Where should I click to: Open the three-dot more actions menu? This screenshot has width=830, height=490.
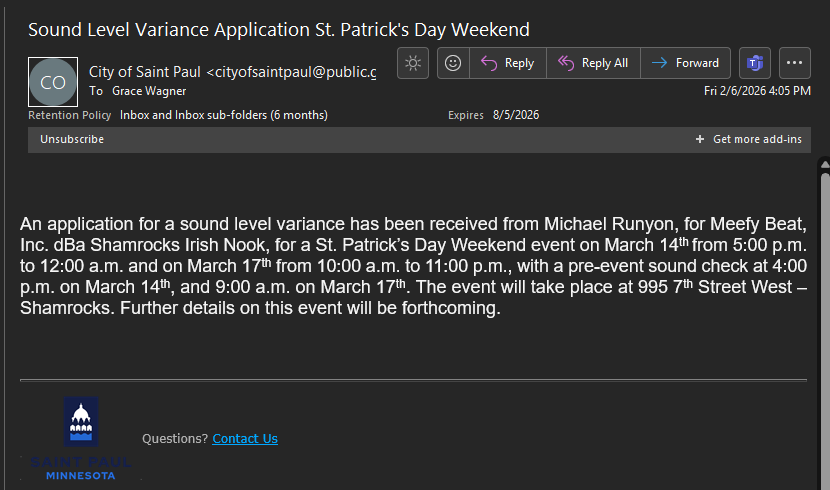pyautogui.click(x=795, y=63)
